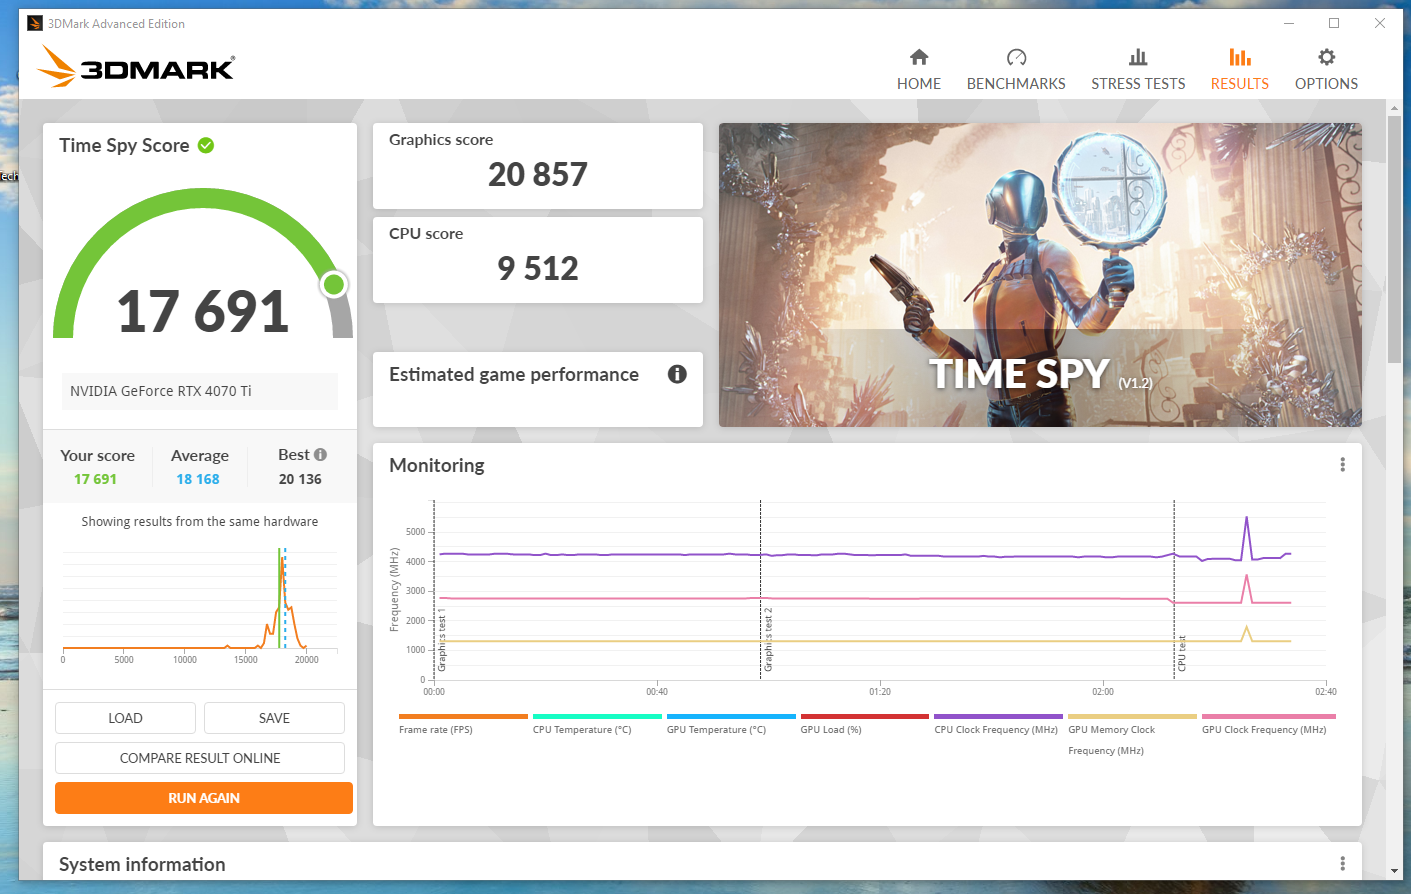Open BENCHMARKS from the top navigation
1411x894 pixels.
[x=1016, y=70]
